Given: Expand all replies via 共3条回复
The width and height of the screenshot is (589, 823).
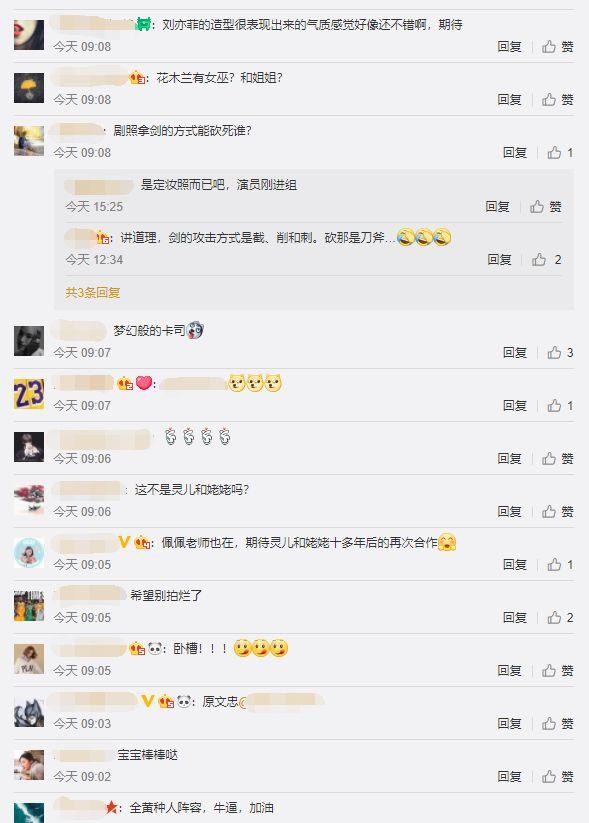Looking at the screenshot, I should [x=93, y=292].
